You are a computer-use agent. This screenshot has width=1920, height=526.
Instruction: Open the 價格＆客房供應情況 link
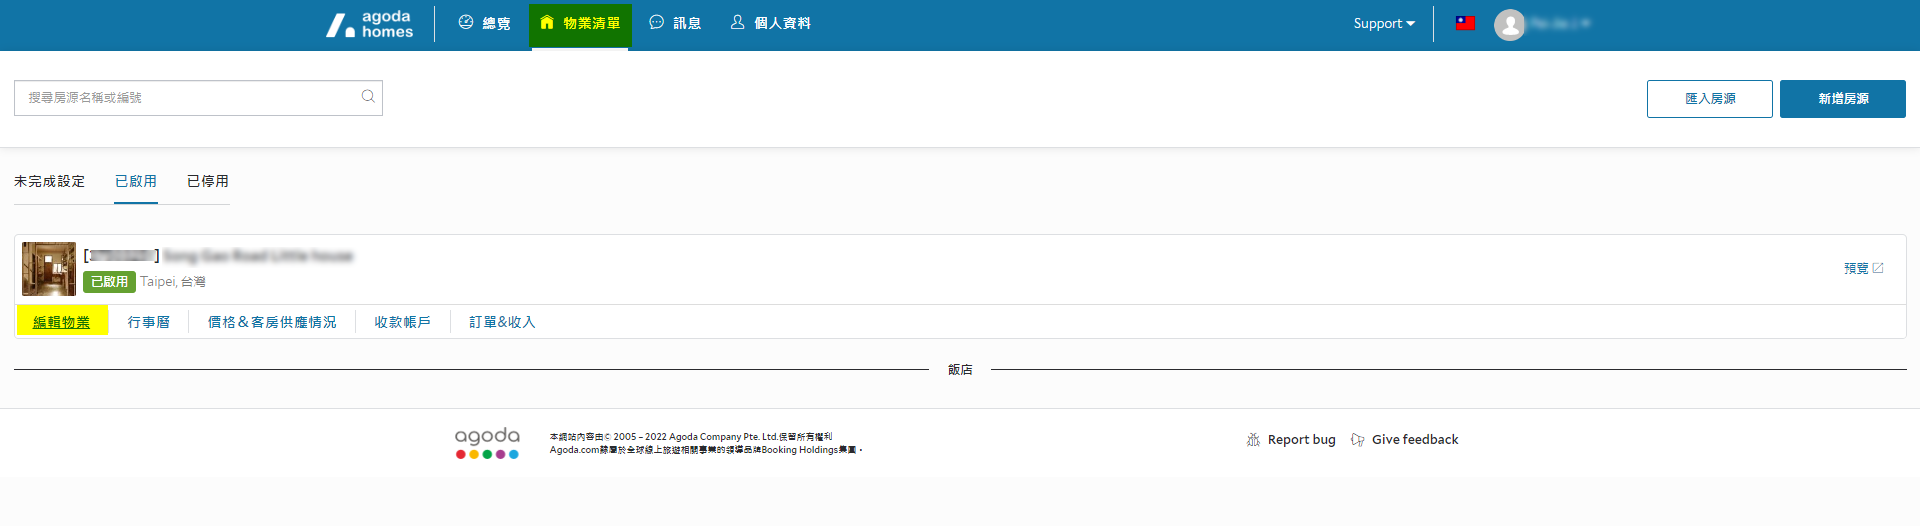coord(272,322)
